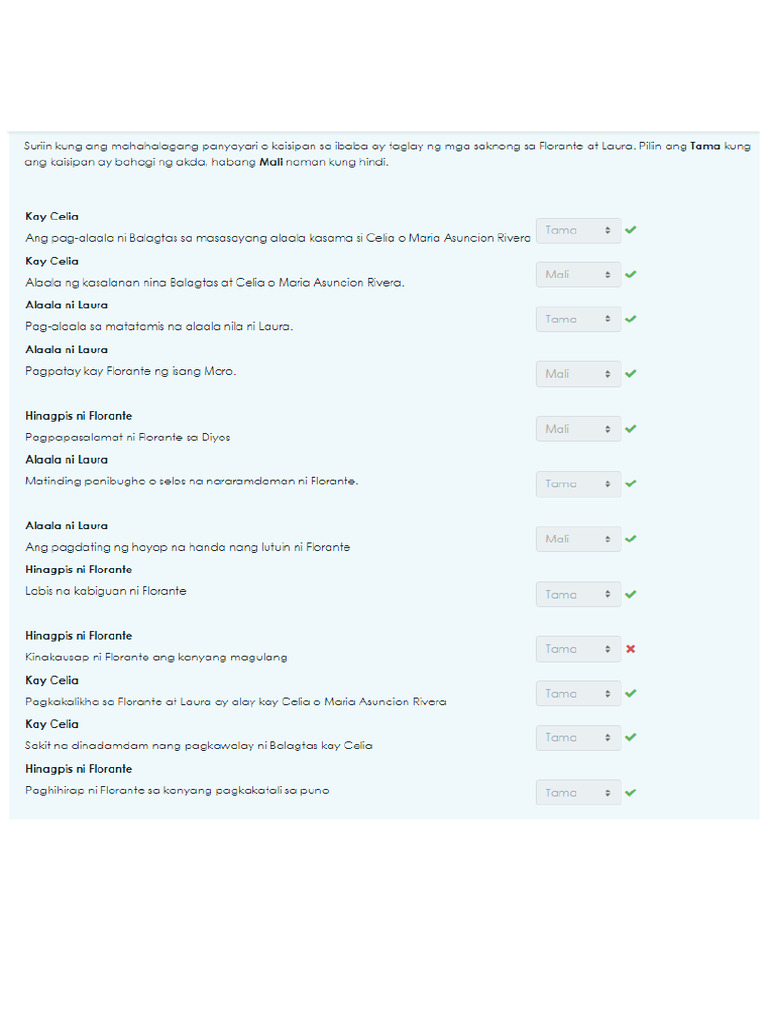Click the statement "Pagpapasalamat ni Florante sa Diyos"

tap(128, 437)
